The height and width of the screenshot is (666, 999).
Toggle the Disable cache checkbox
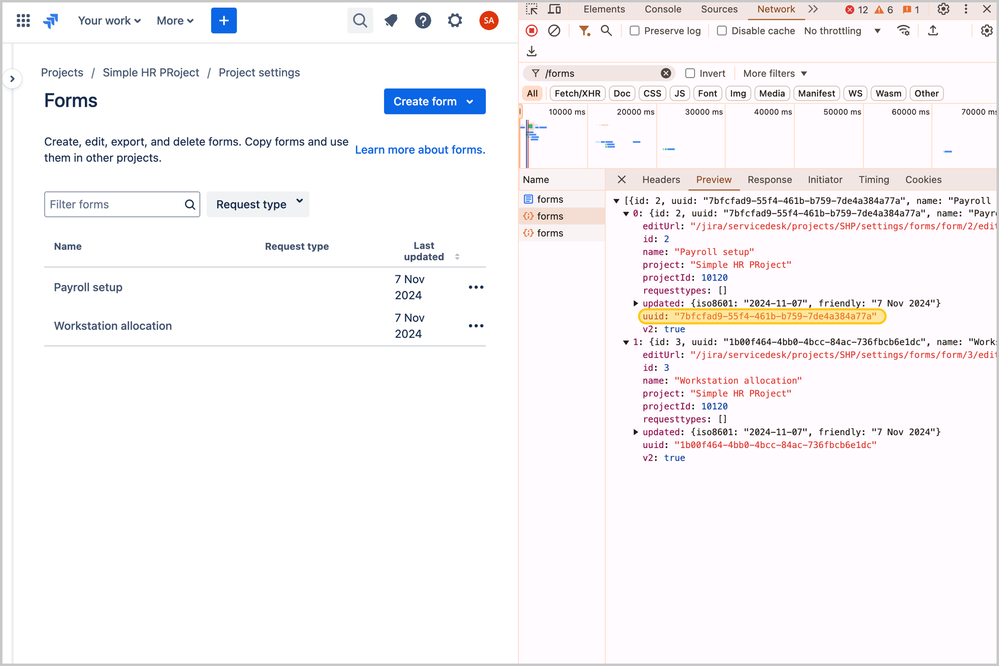pyautogui.click(x=722, y=31)
